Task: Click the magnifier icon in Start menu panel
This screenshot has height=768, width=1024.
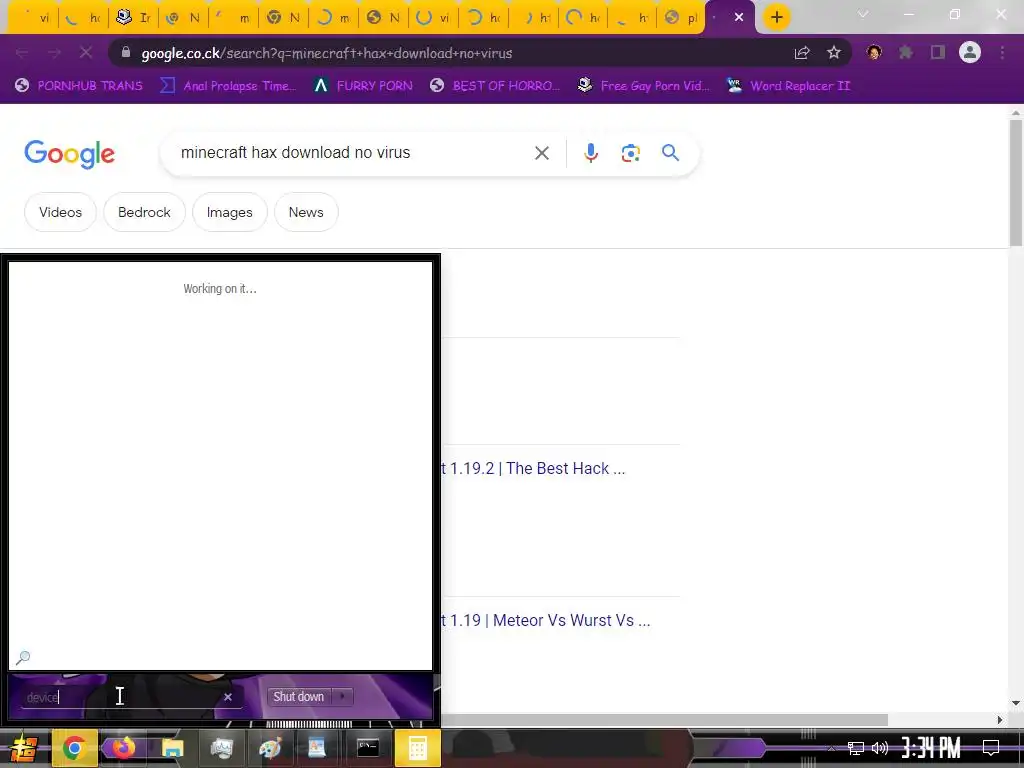Action: (23, 658)
